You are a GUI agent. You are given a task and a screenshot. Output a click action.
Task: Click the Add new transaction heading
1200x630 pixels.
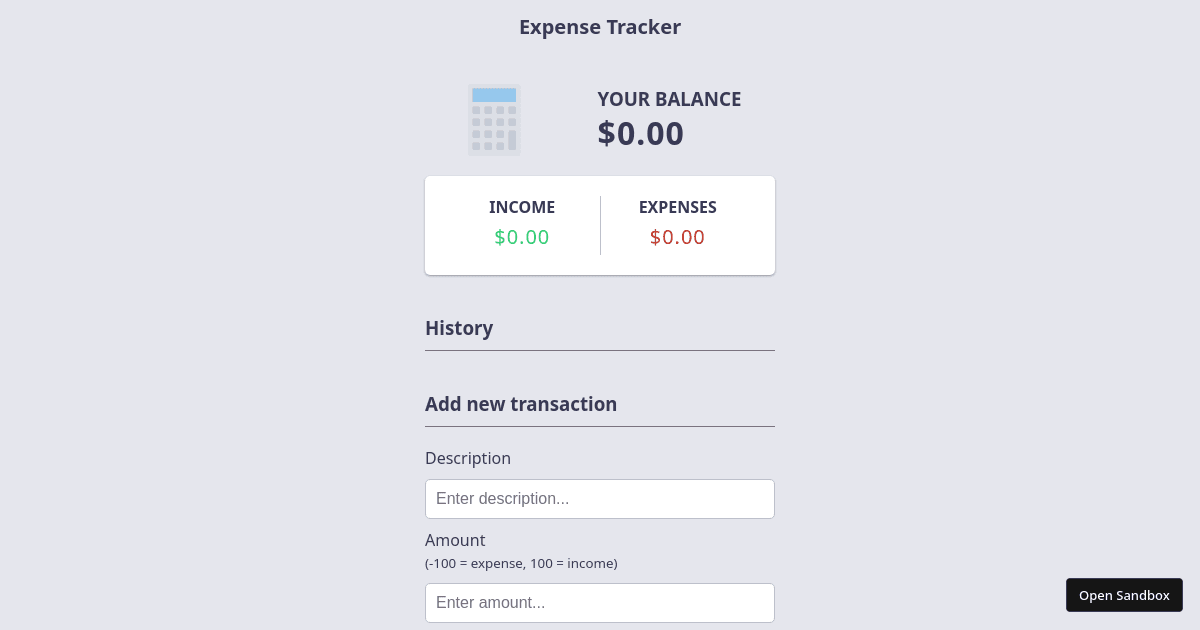521,404
